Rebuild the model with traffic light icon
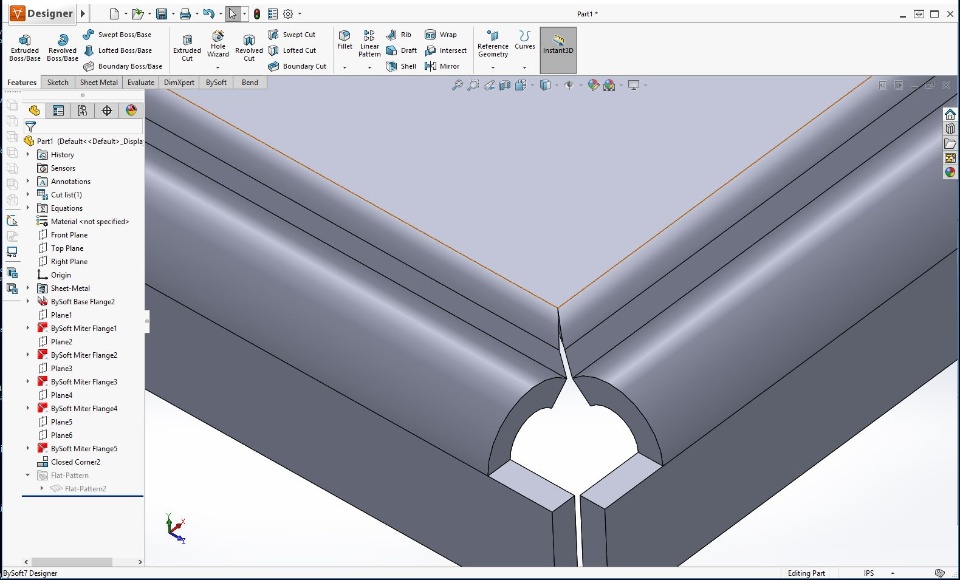 257,13
